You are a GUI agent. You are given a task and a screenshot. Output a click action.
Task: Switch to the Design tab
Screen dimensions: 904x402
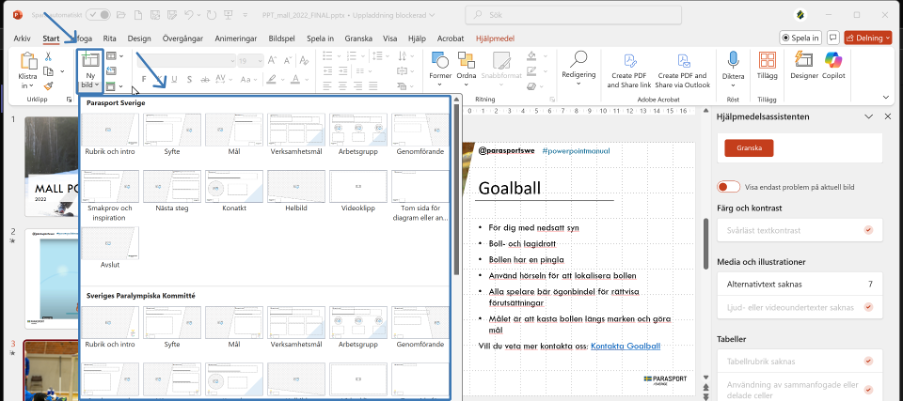coord(140,39)
